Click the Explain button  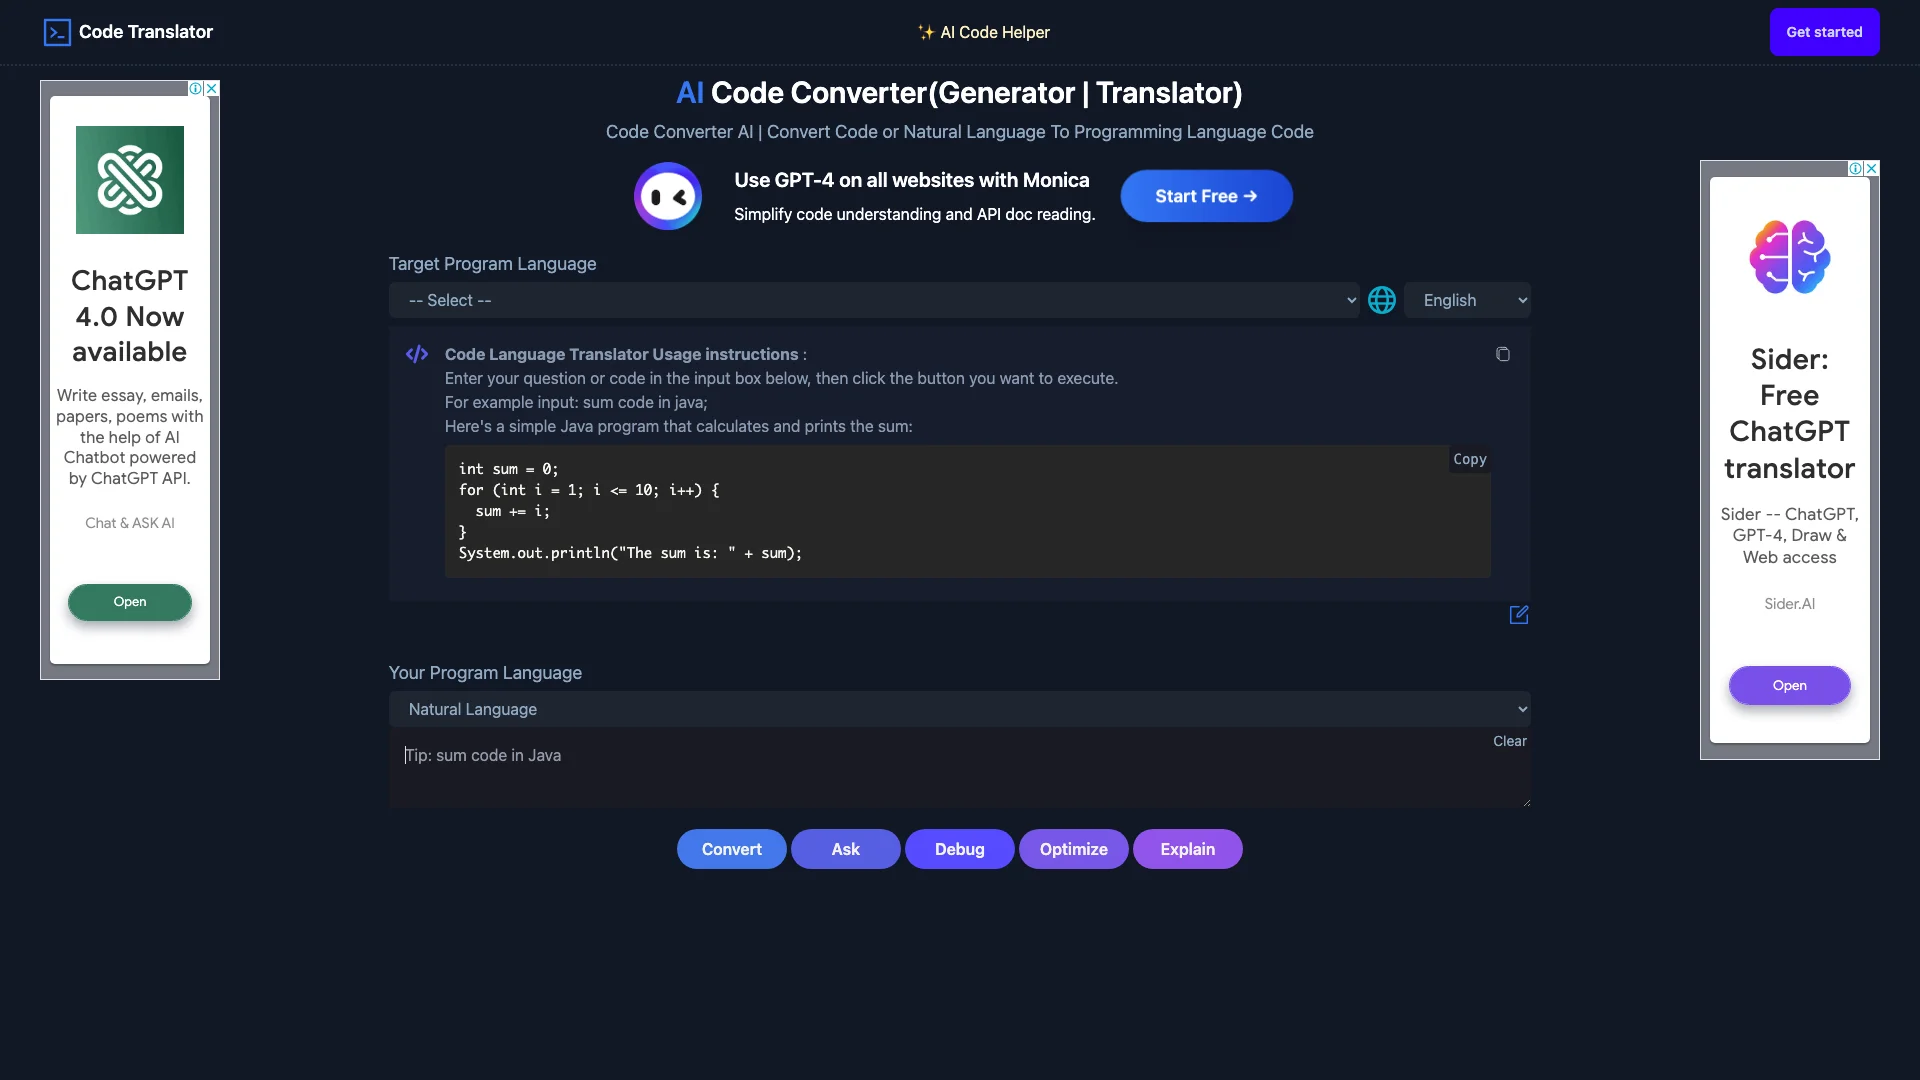pos(1187,848)
